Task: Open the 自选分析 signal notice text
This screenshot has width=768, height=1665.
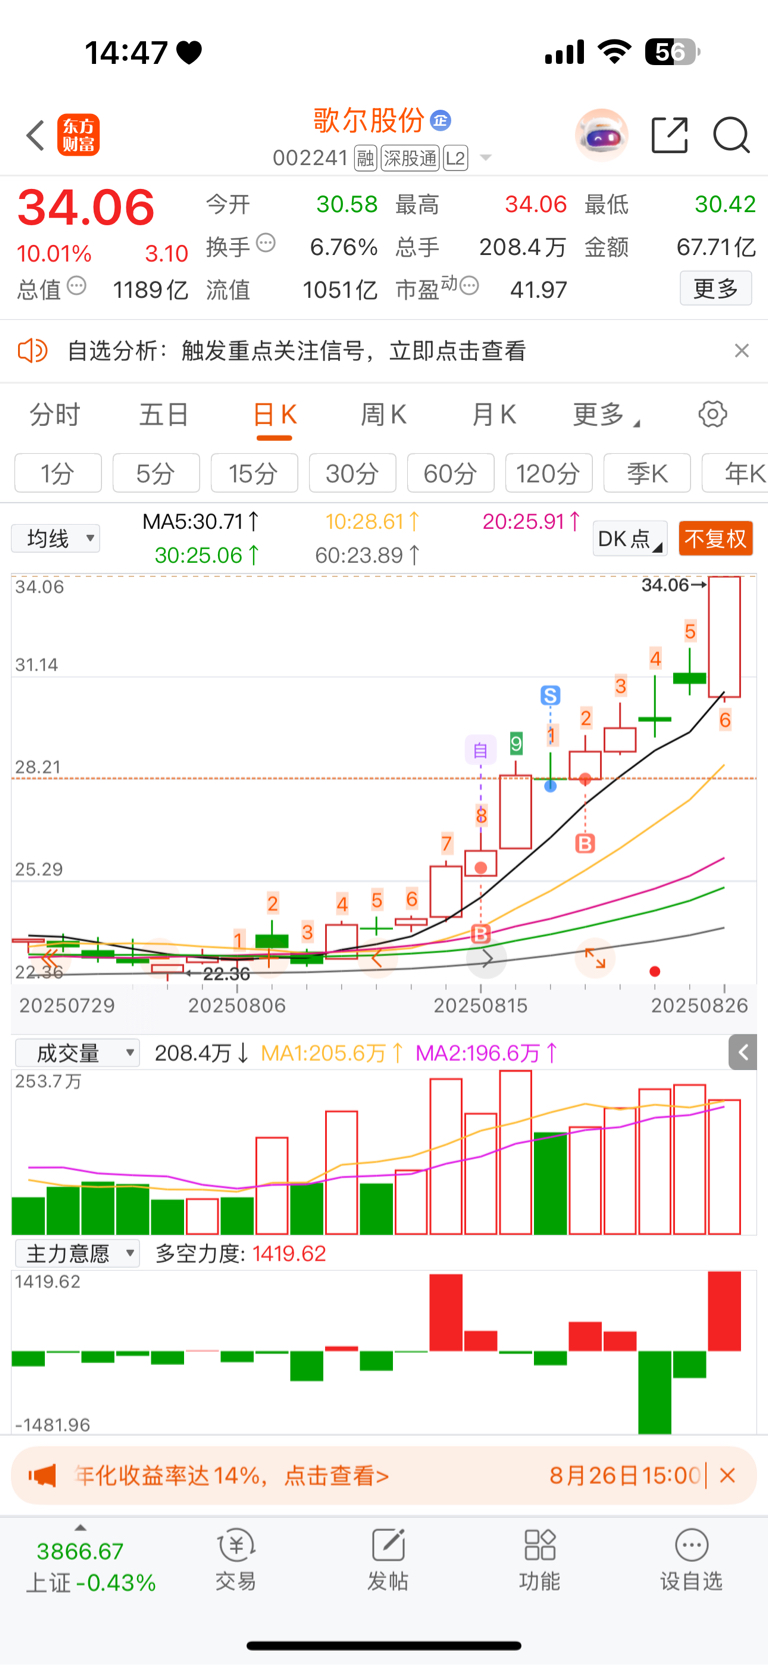Action: click(x=296, y=351)
